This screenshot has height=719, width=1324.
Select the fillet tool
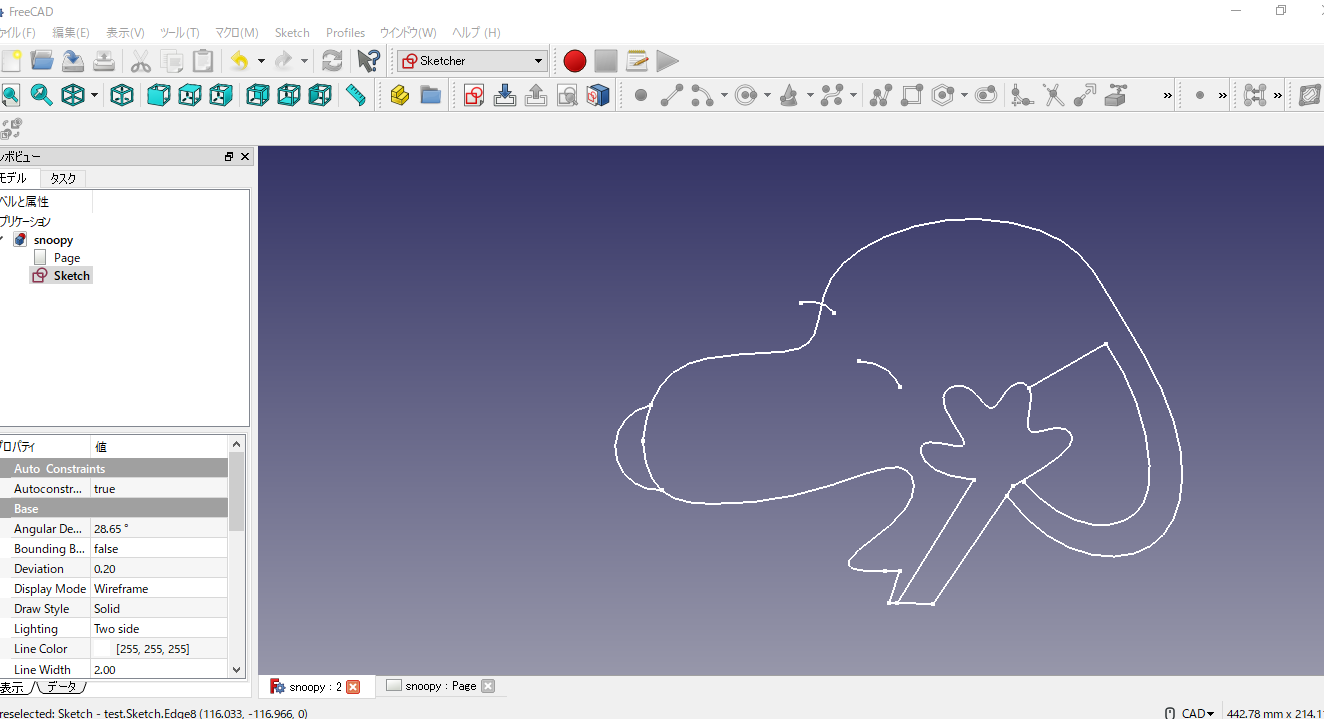[1021, 95]
